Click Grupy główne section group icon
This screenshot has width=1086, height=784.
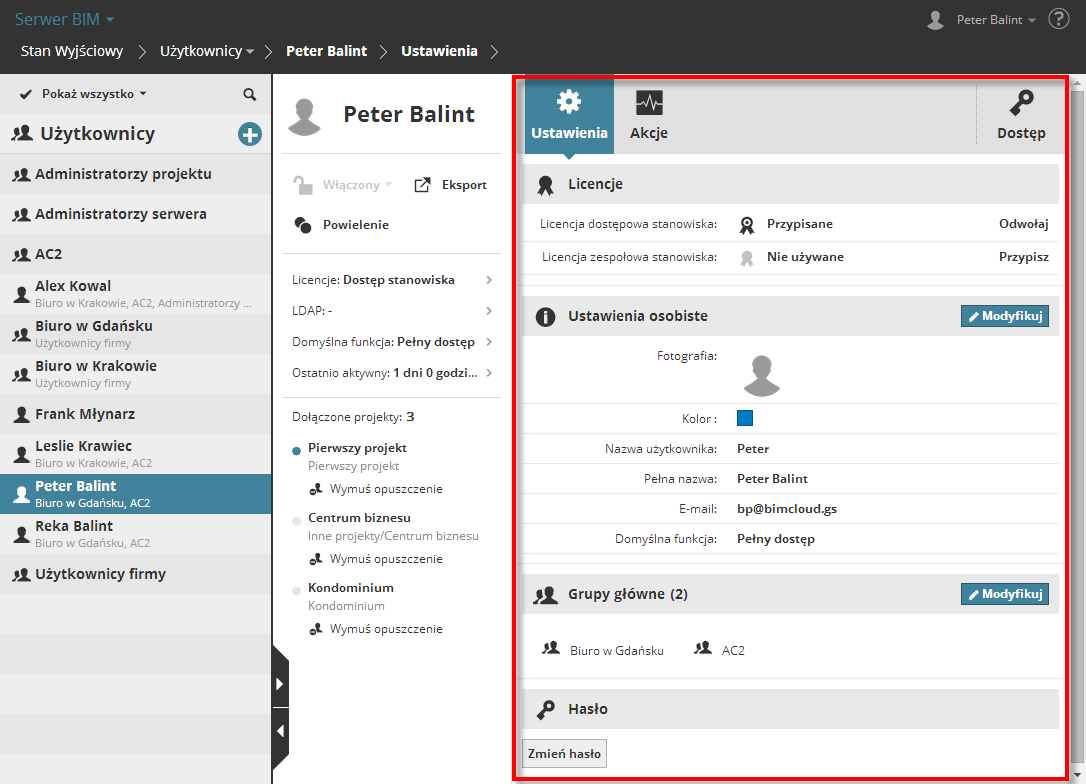pyautogui.click(x=545, y=595)
